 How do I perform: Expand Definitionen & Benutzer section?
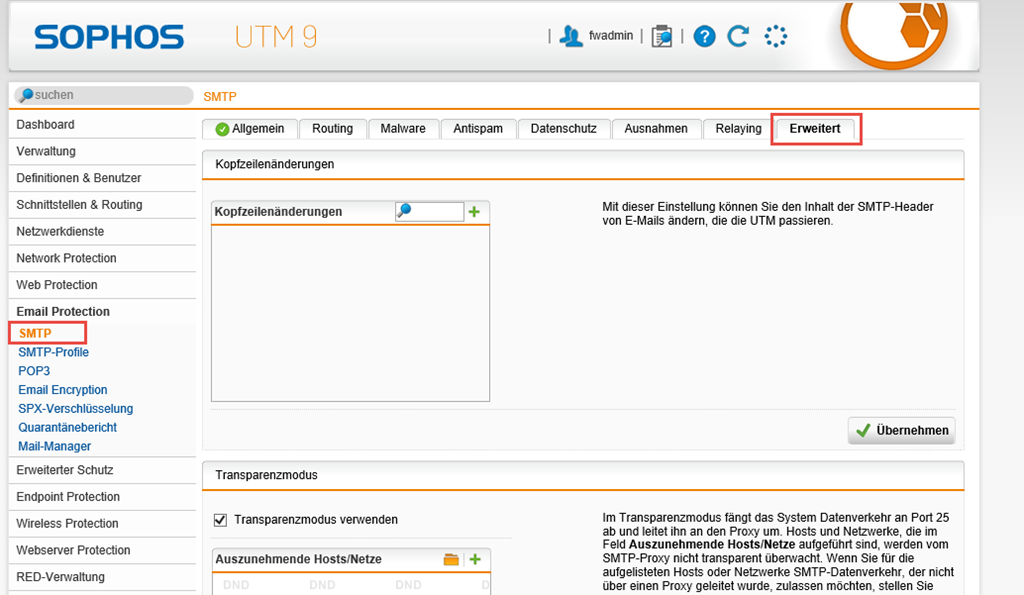pyautogui.click(x=78, y=178)
